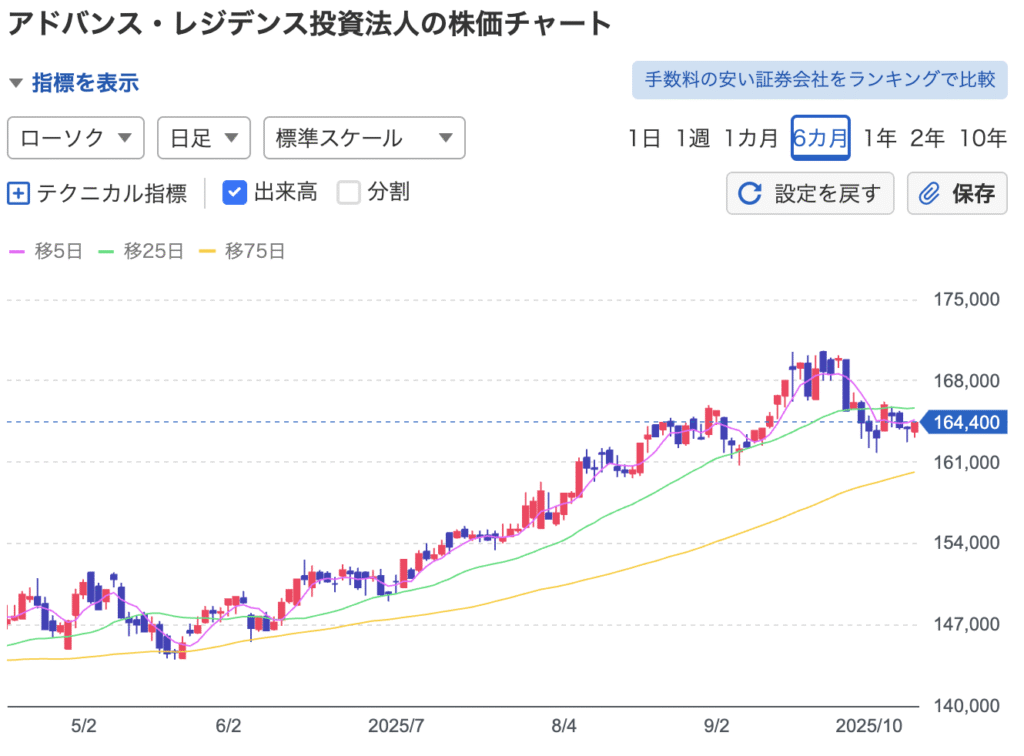1024x756 pixels.
Task: Click the green 移25日 legend swatch
Action: 107,252
